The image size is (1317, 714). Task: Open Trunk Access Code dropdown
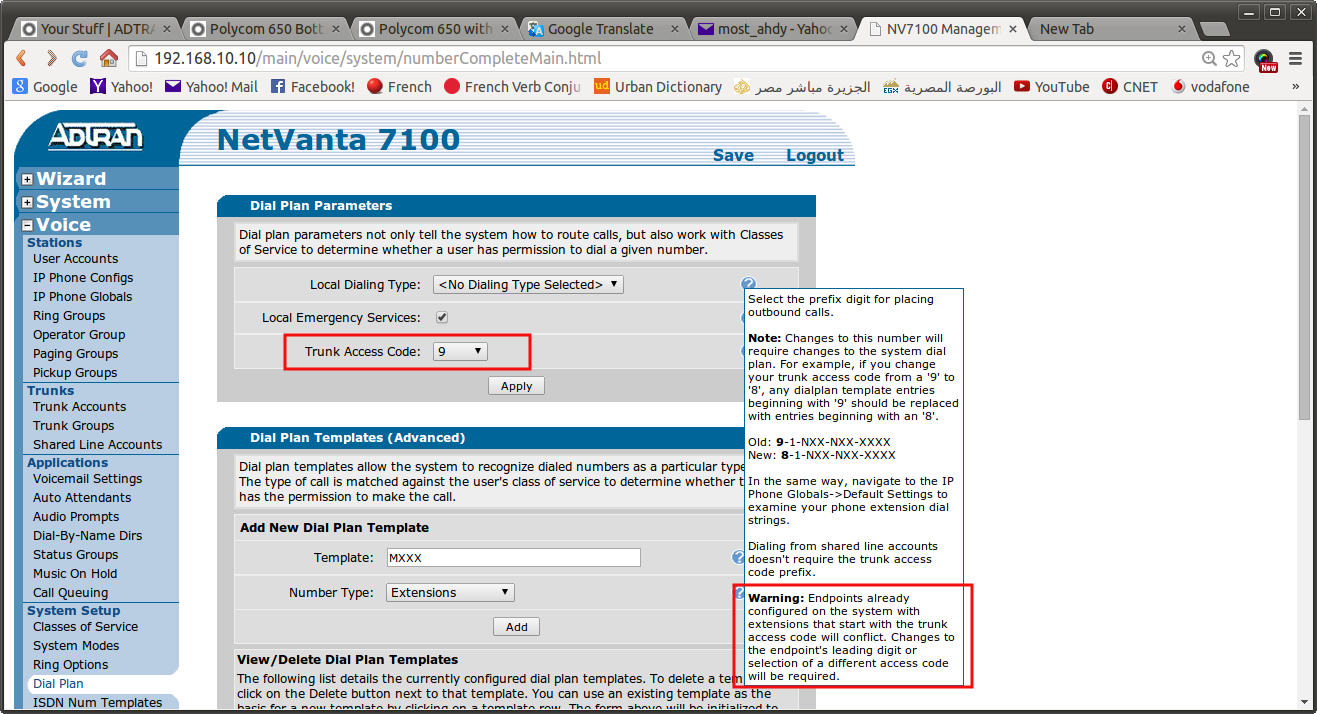[460, 351]
